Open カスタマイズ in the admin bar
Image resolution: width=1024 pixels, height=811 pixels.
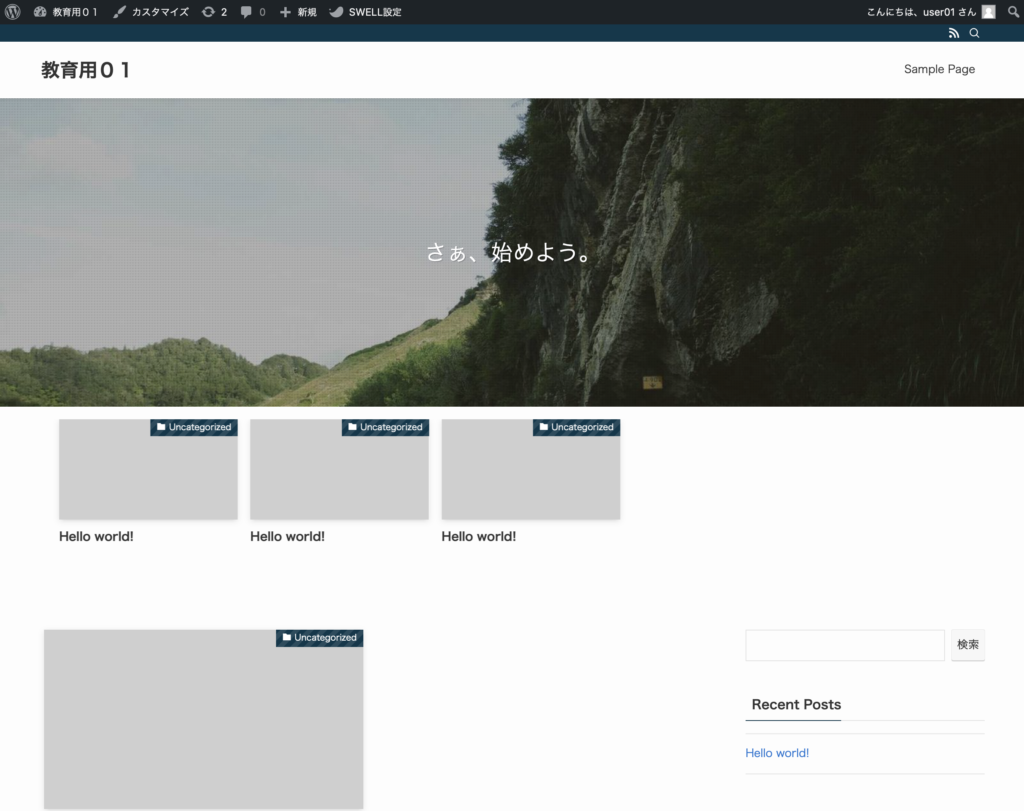click(x=151, y=12)
